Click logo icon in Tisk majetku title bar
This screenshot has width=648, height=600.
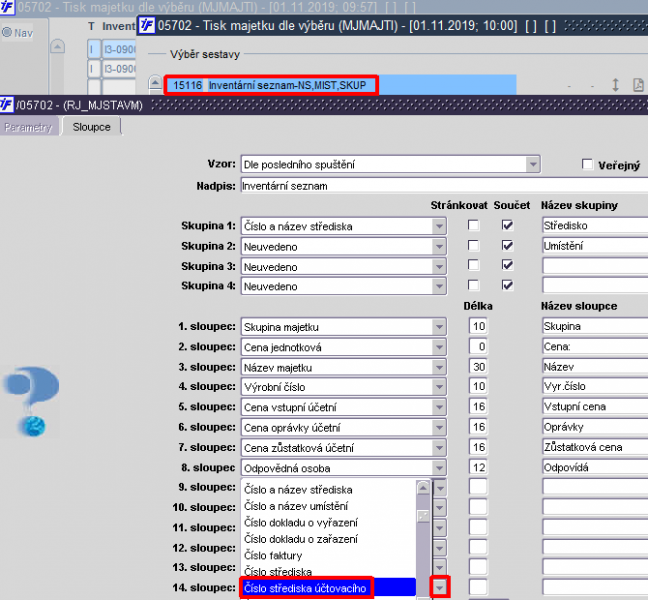coord(147,26)
